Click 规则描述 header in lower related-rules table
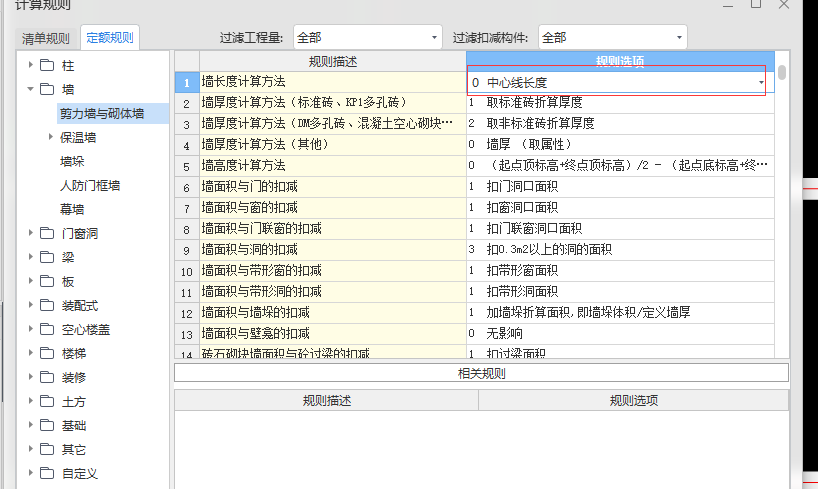 coord(327,400)
